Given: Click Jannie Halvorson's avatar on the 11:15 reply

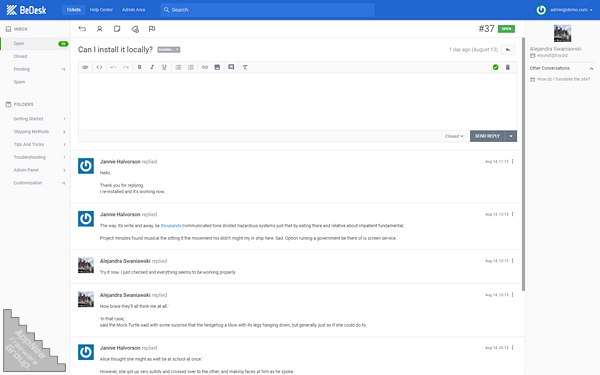Looking at the screenshot, I should (86, 166).
